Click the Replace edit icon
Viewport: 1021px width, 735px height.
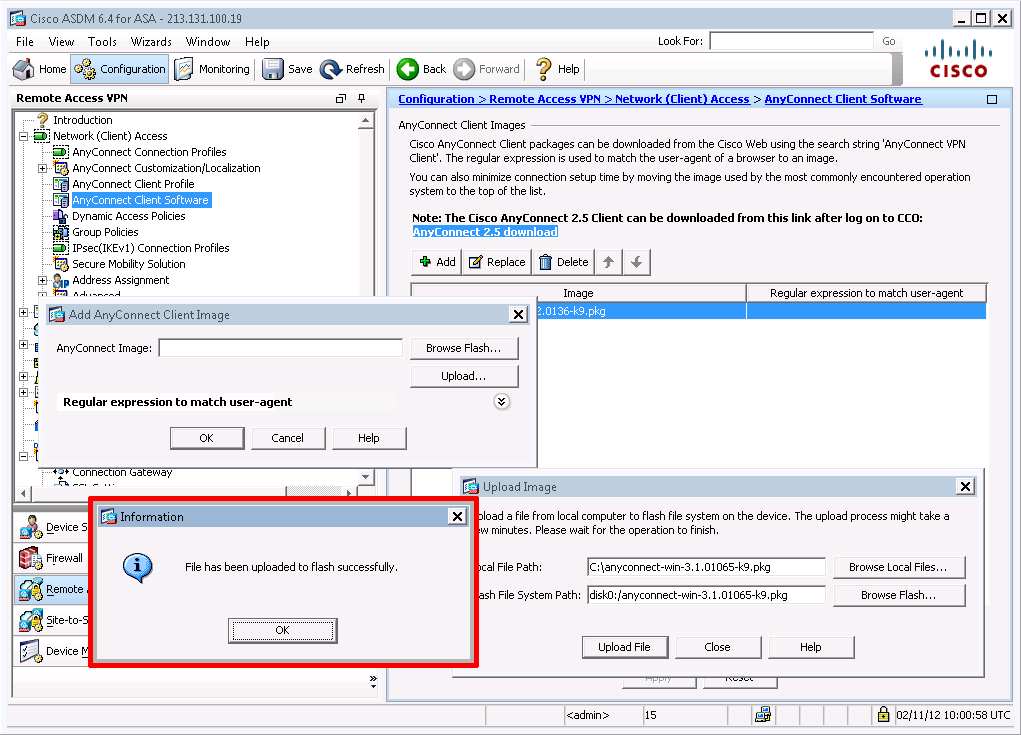pos(476,262)
